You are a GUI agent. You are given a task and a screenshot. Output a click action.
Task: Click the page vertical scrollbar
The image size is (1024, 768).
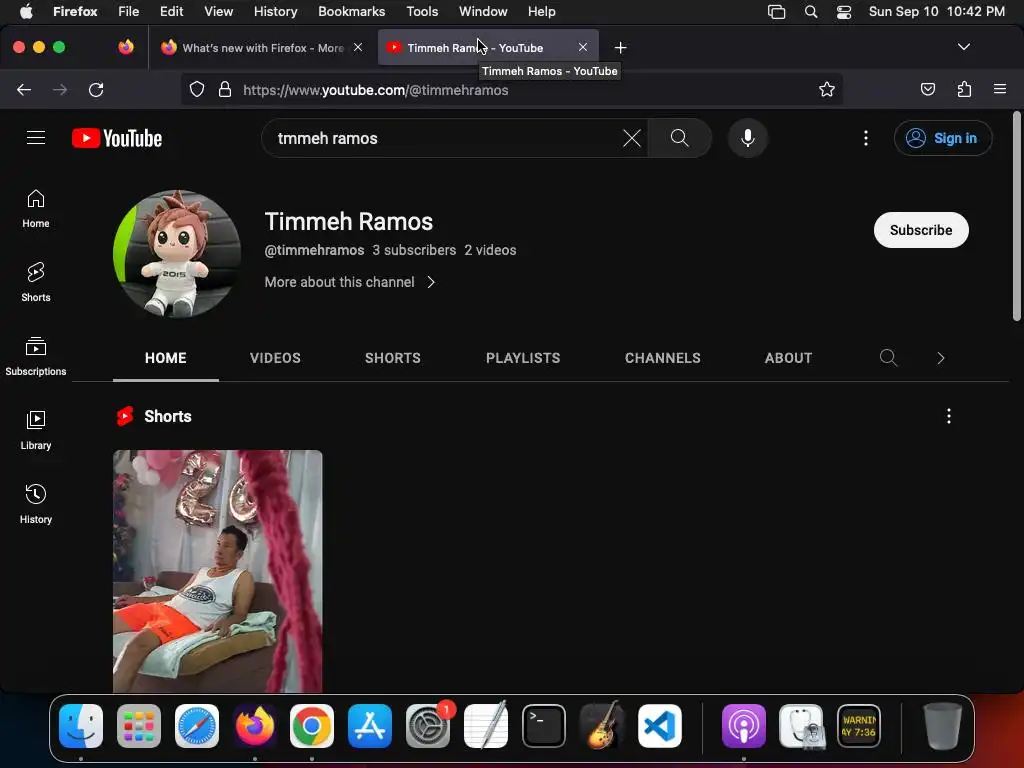(1017, 217)
